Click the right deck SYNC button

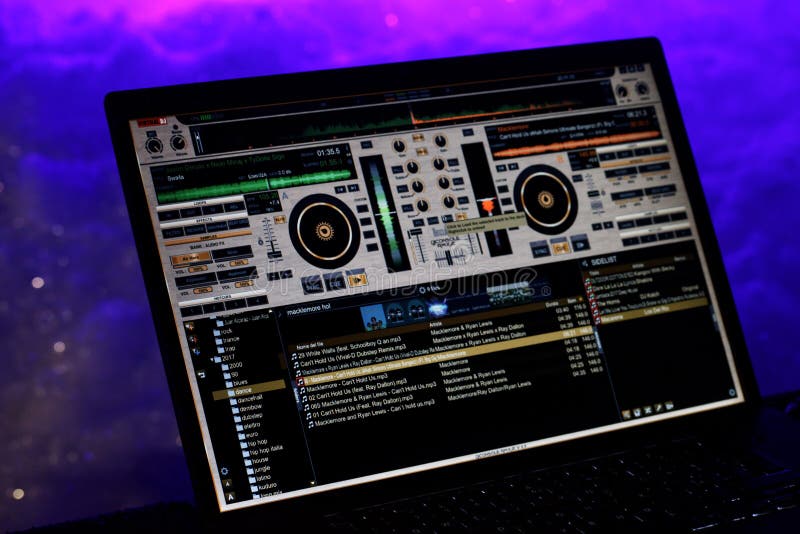click(x=539, y=250)
